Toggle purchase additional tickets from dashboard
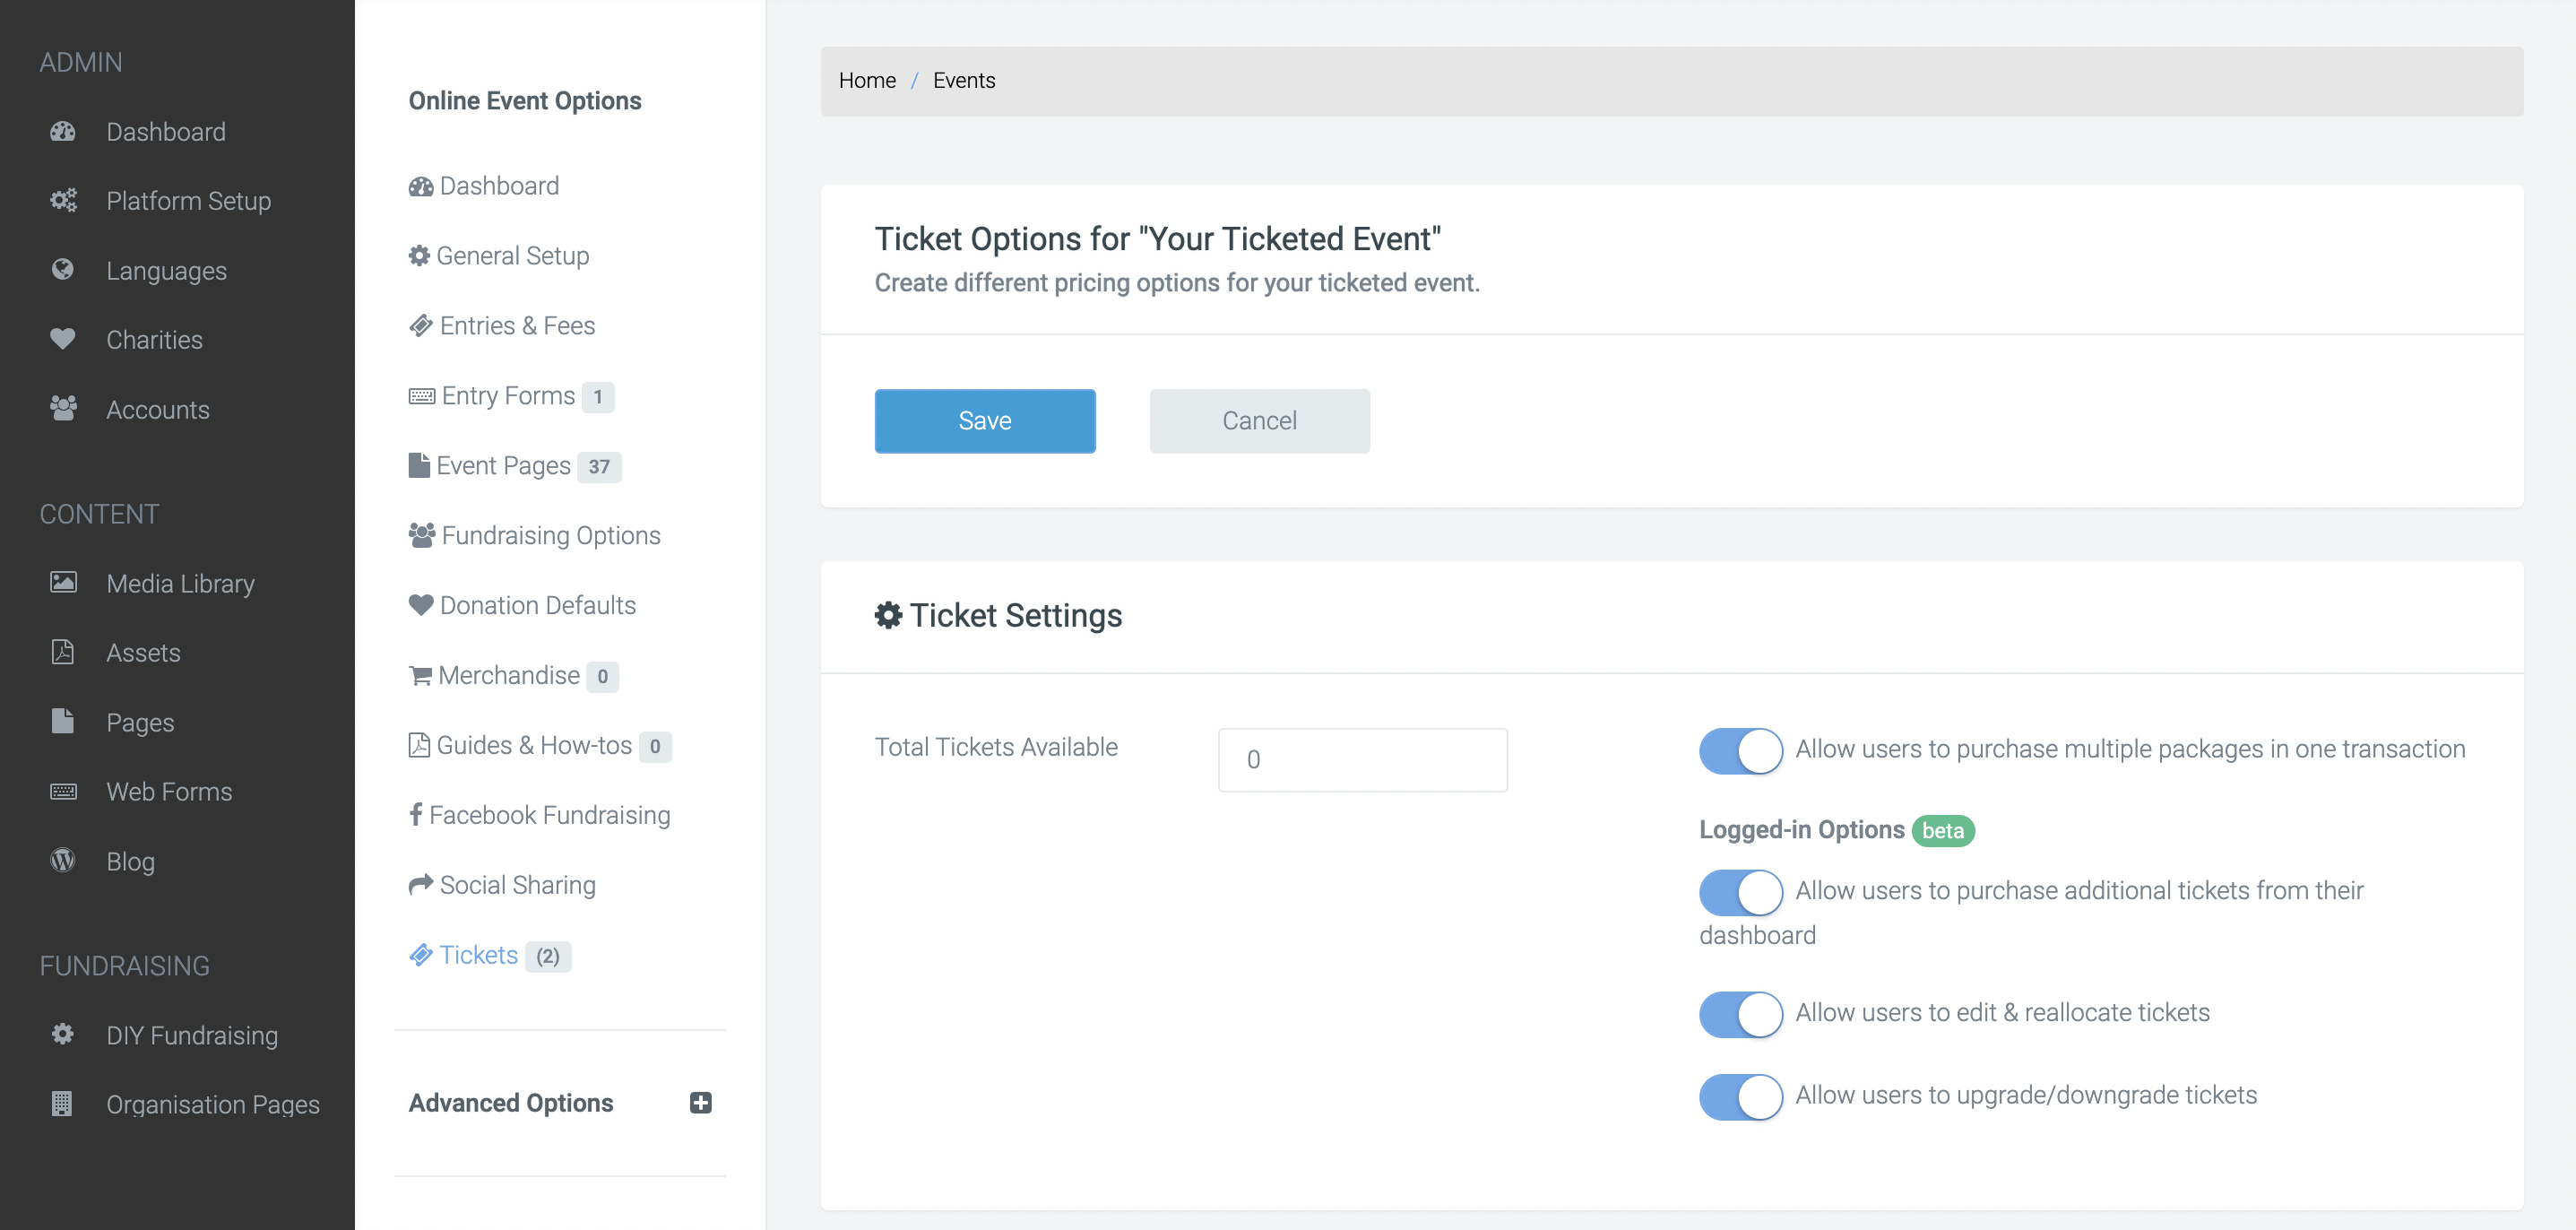The image size is (2576, 1230). tap(1740, 892)
